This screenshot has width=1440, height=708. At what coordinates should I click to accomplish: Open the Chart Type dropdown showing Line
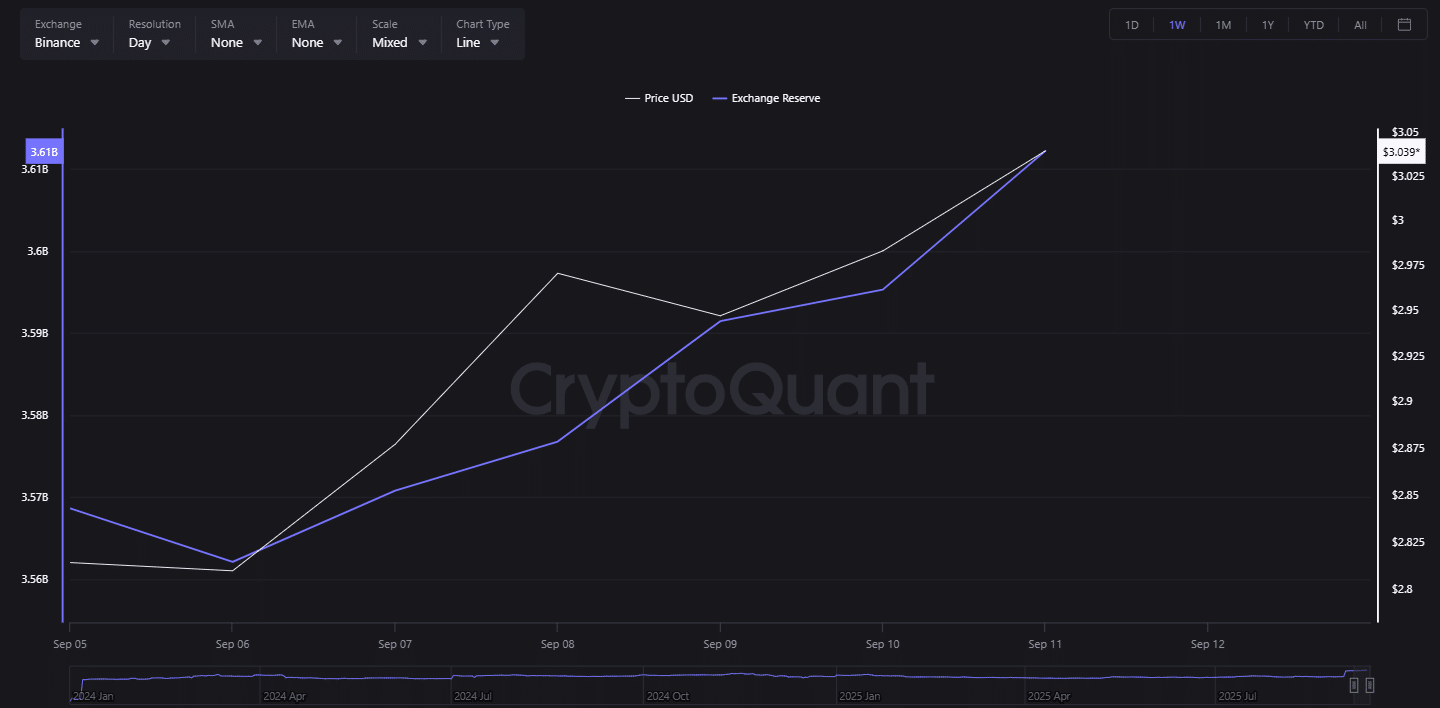[x=478, y=43]
